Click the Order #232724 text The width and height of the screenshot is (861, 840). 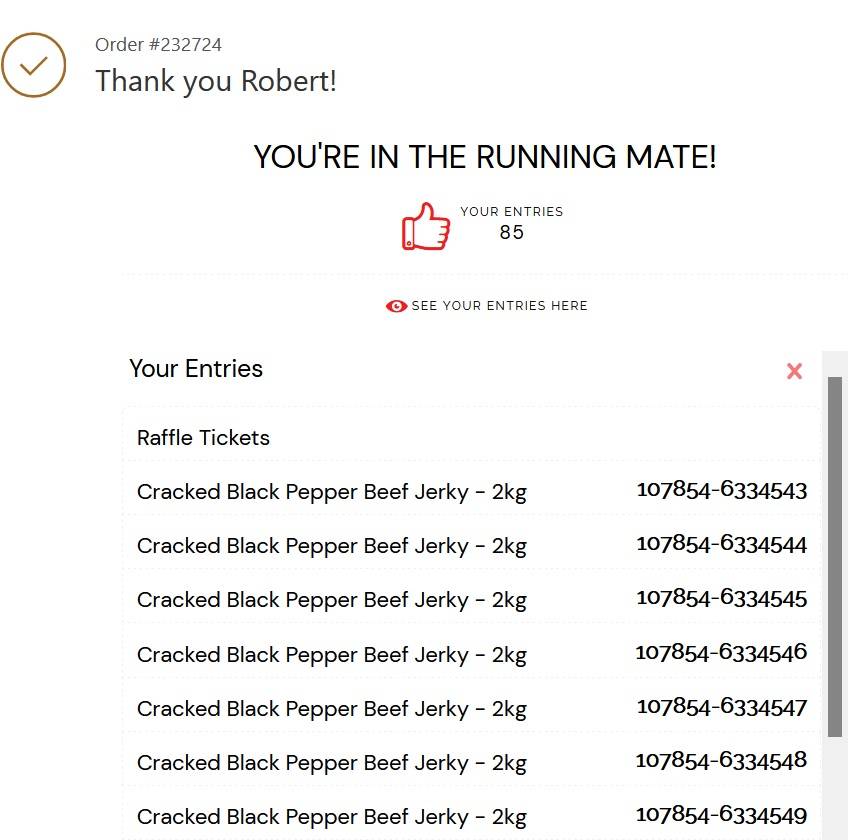point(158,45)
